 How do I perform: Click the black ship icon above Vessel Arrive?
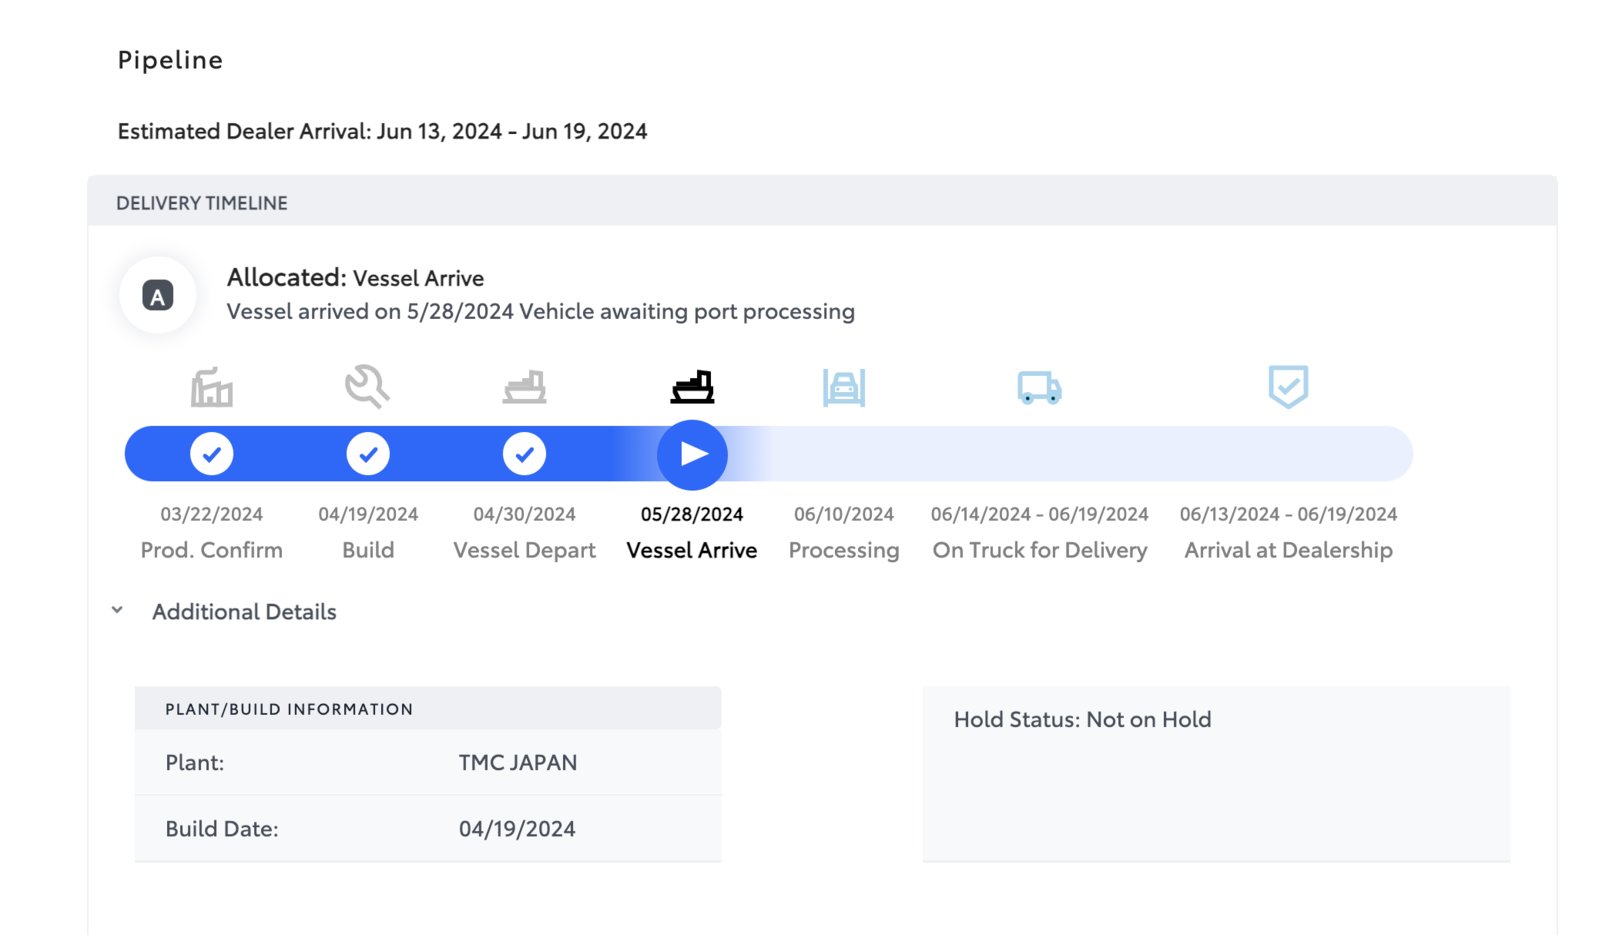(x=692, y=387)
